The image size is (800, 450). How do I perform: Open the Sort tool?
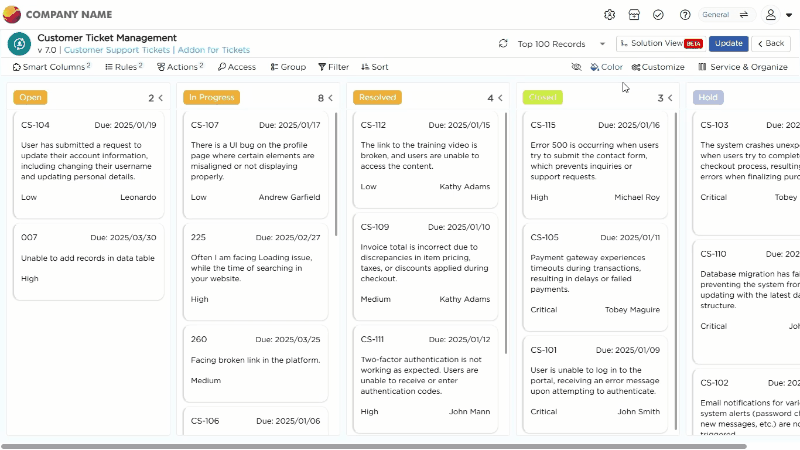click(x=373, y=67)
